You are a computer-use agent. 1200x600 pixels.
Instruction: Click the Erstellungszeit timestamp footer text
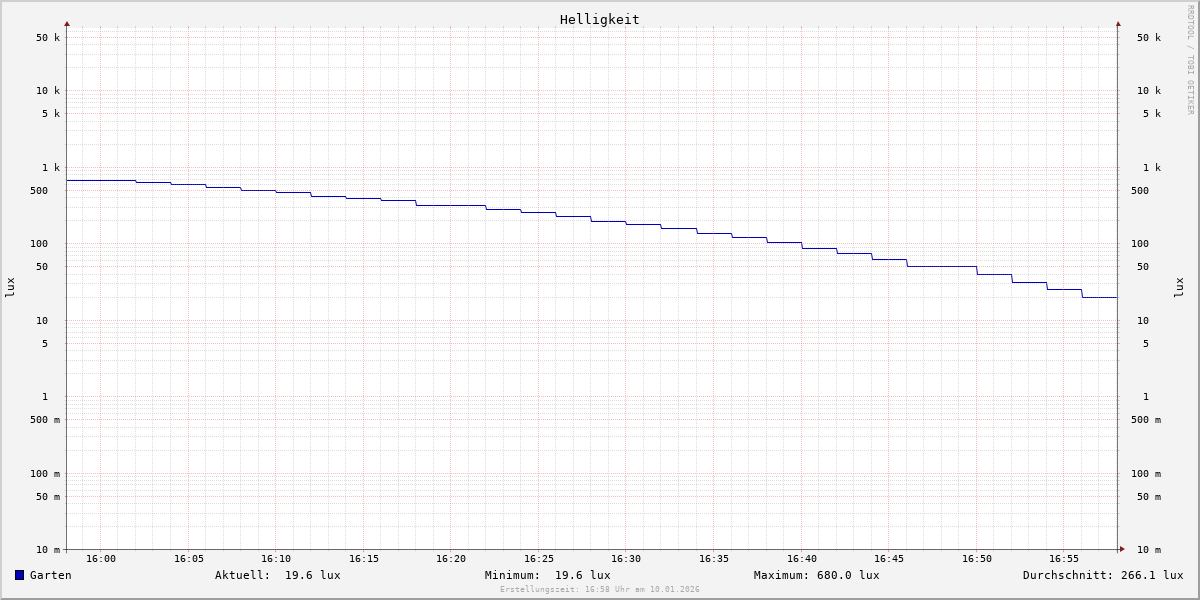click(x=599, y=590)
